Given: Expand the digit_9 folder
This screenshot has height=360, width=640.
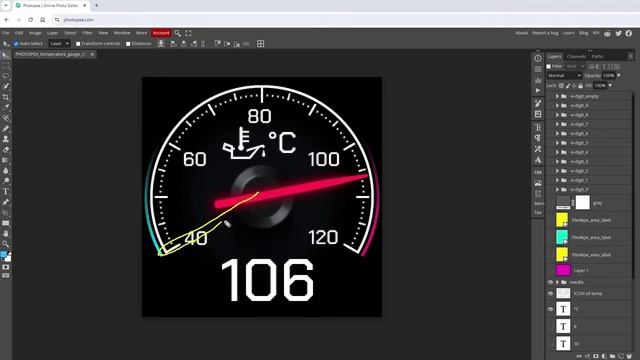Looking at the screenshot, I should click(x=557, y=106).
